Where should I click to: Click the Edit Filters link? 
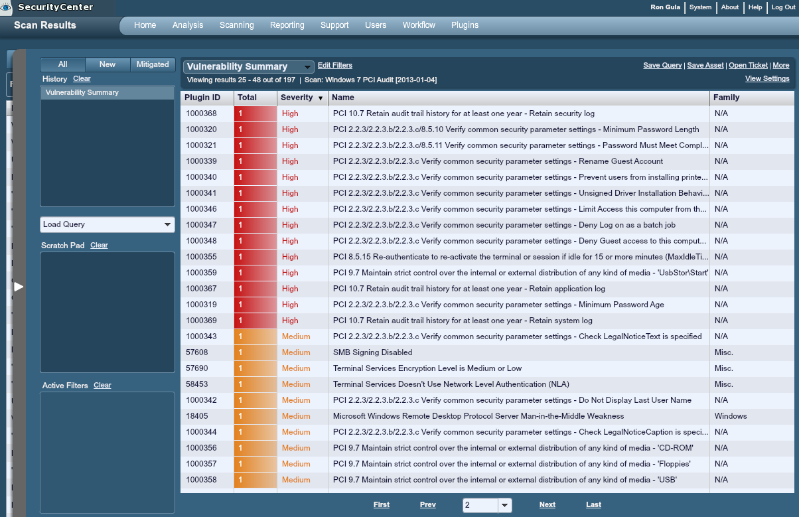(335, 65)
